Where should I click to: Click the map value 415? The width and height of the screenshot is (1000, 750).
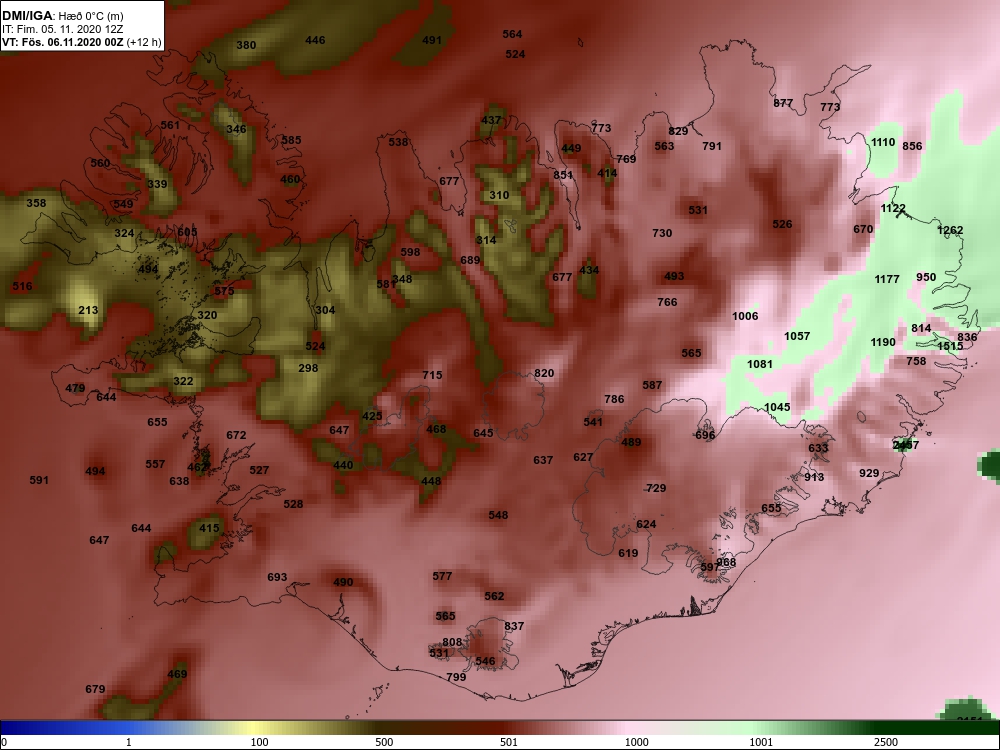pos(209,528)
